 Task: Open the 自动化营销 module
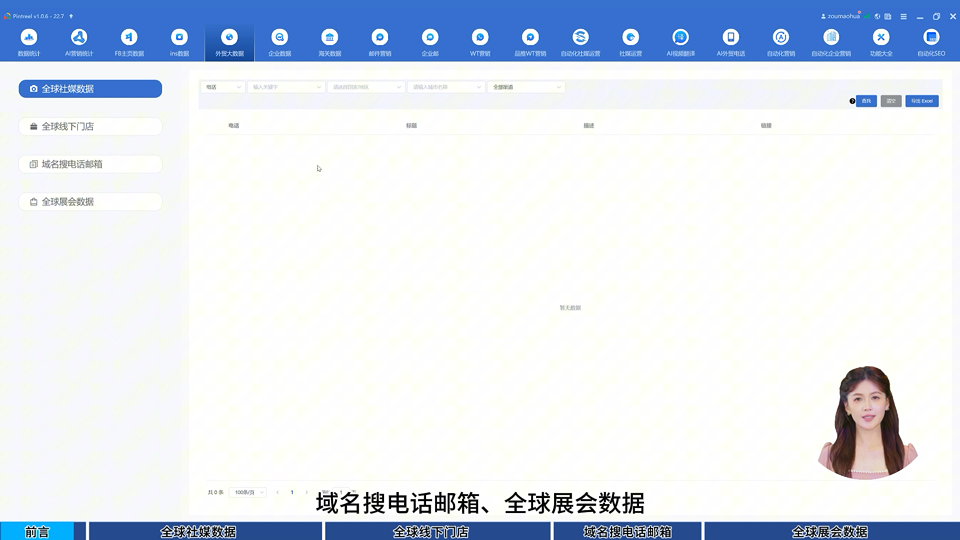781,42
